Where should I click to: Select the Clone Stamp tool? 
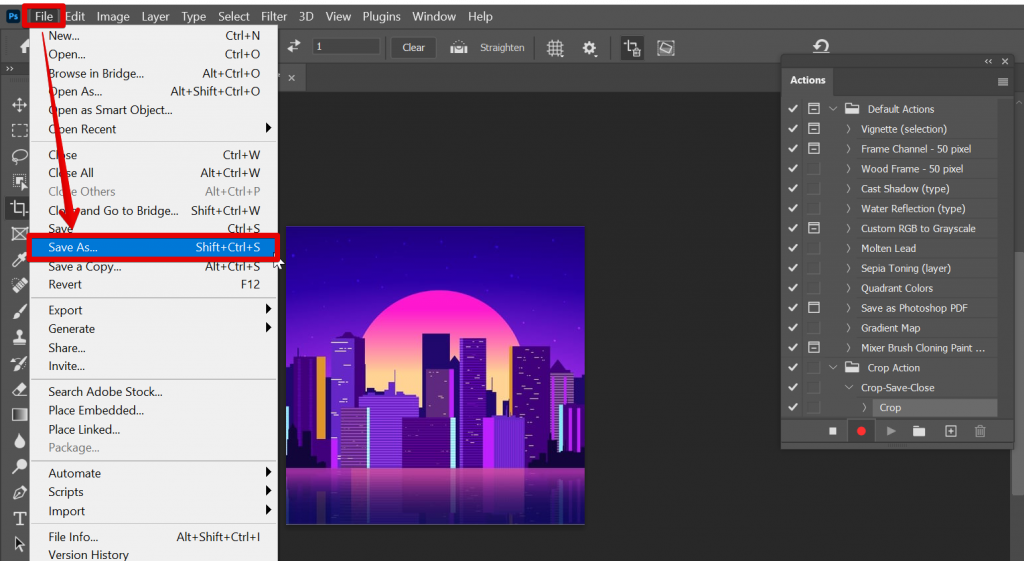coord(19,337)
